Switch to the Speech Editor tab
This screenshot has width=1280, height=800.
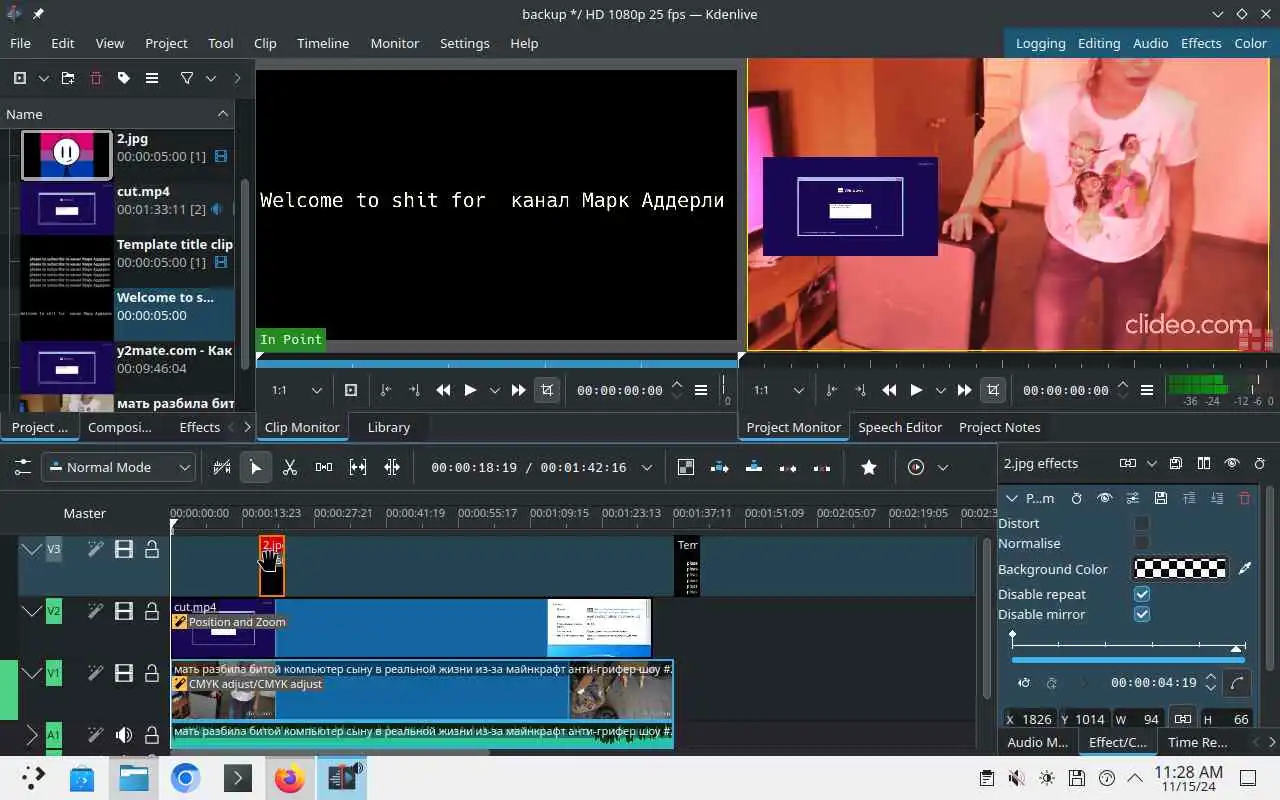900,427
